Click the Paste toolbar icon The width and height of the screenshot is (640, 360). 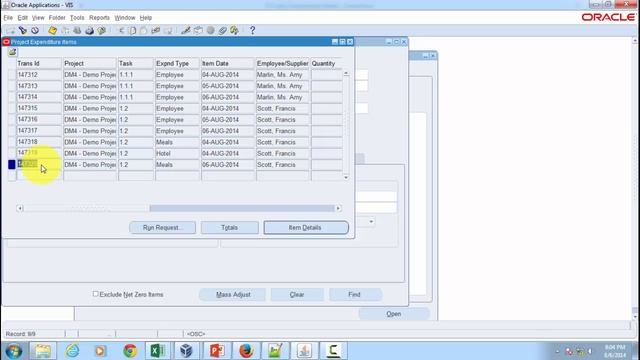pos(144,30)
